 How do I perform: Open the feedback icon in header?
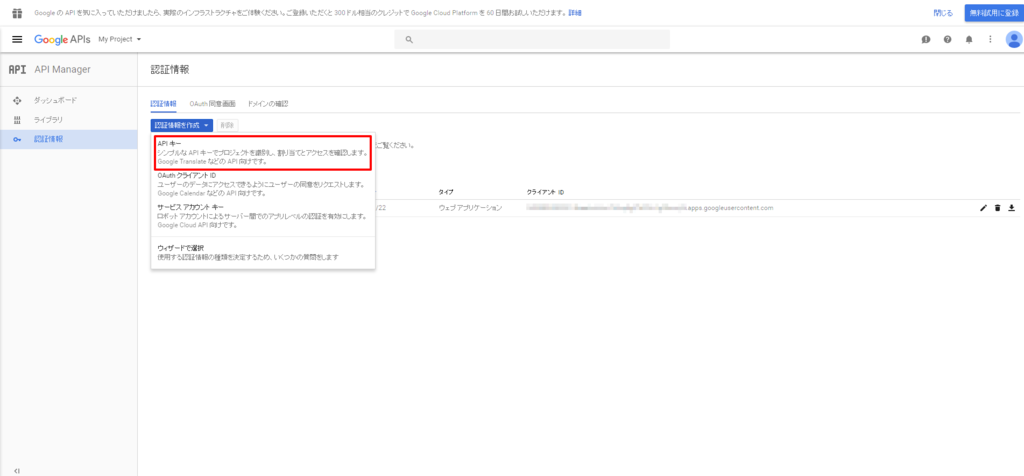[x=926, y=39]
